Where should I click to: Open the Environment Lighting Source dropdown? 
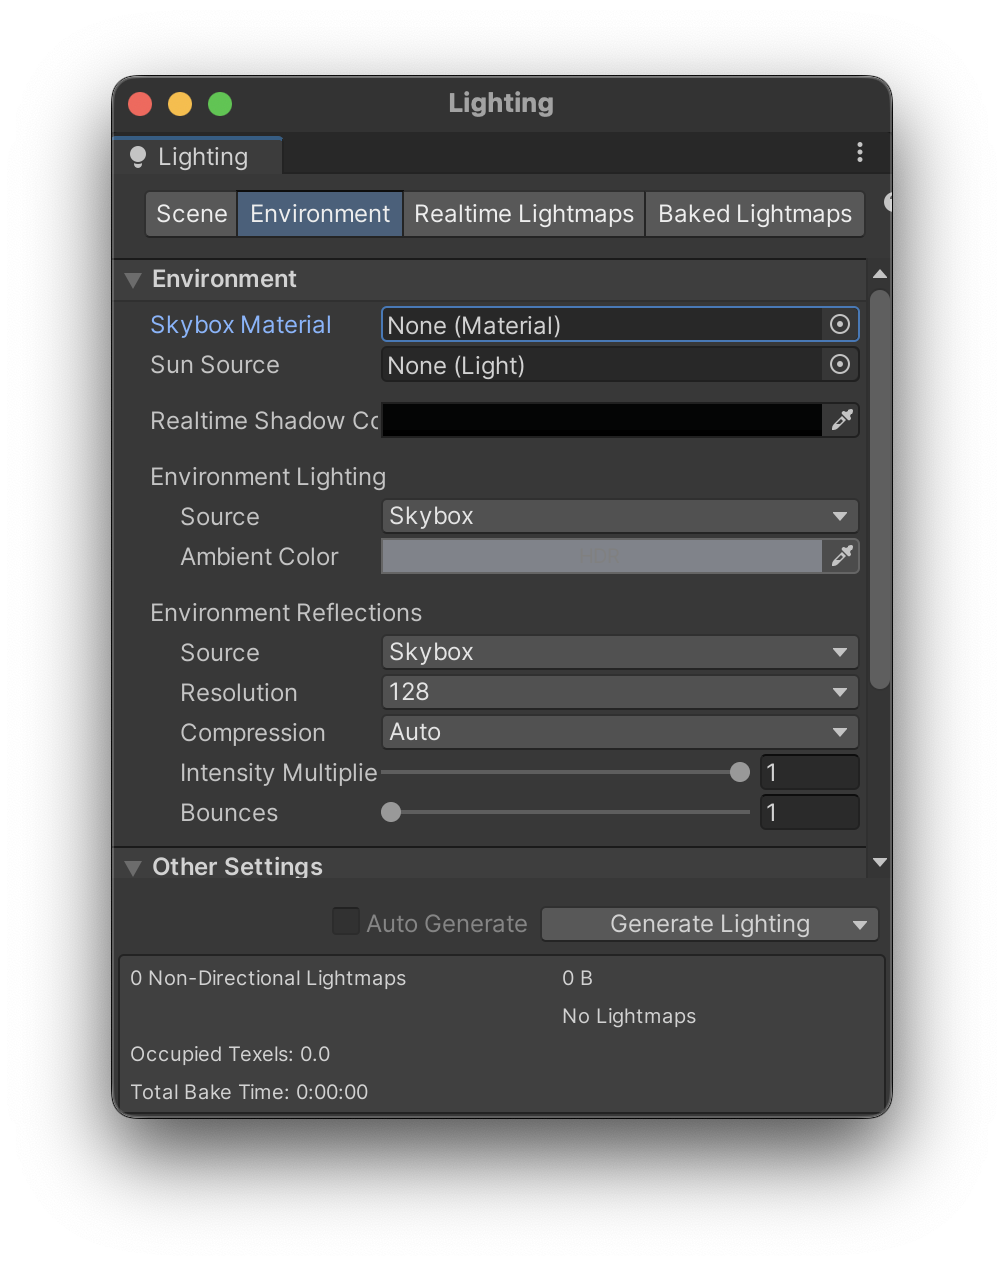click(620, 516)
